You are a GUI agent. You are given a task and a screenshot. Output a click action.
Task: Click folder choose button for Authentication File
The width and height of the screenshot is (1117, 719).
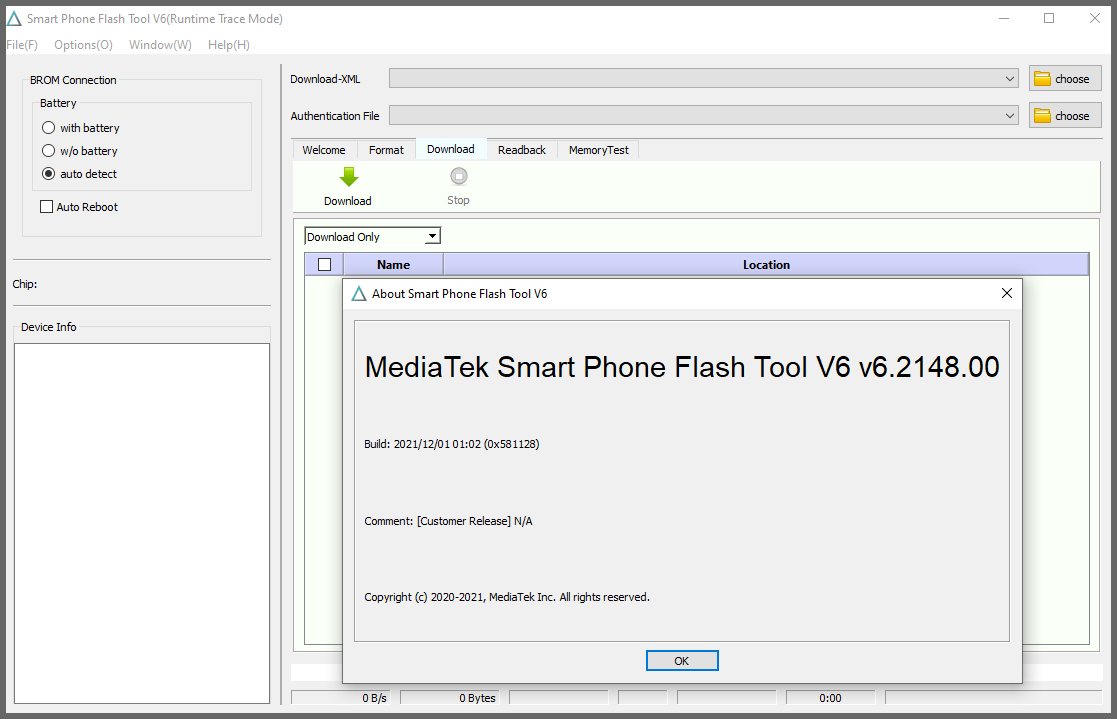pos(1064,116)
